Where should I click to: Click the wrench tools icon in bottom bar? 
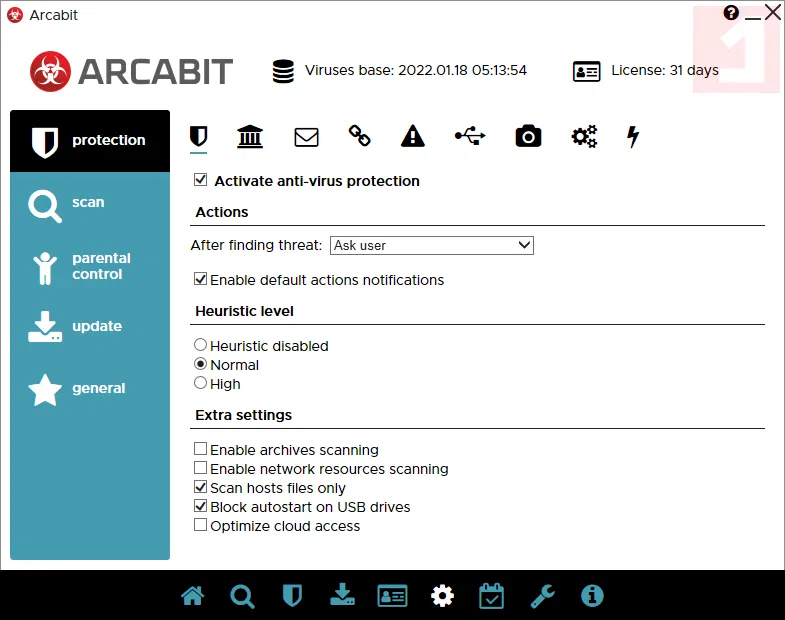tap(542, 596)
